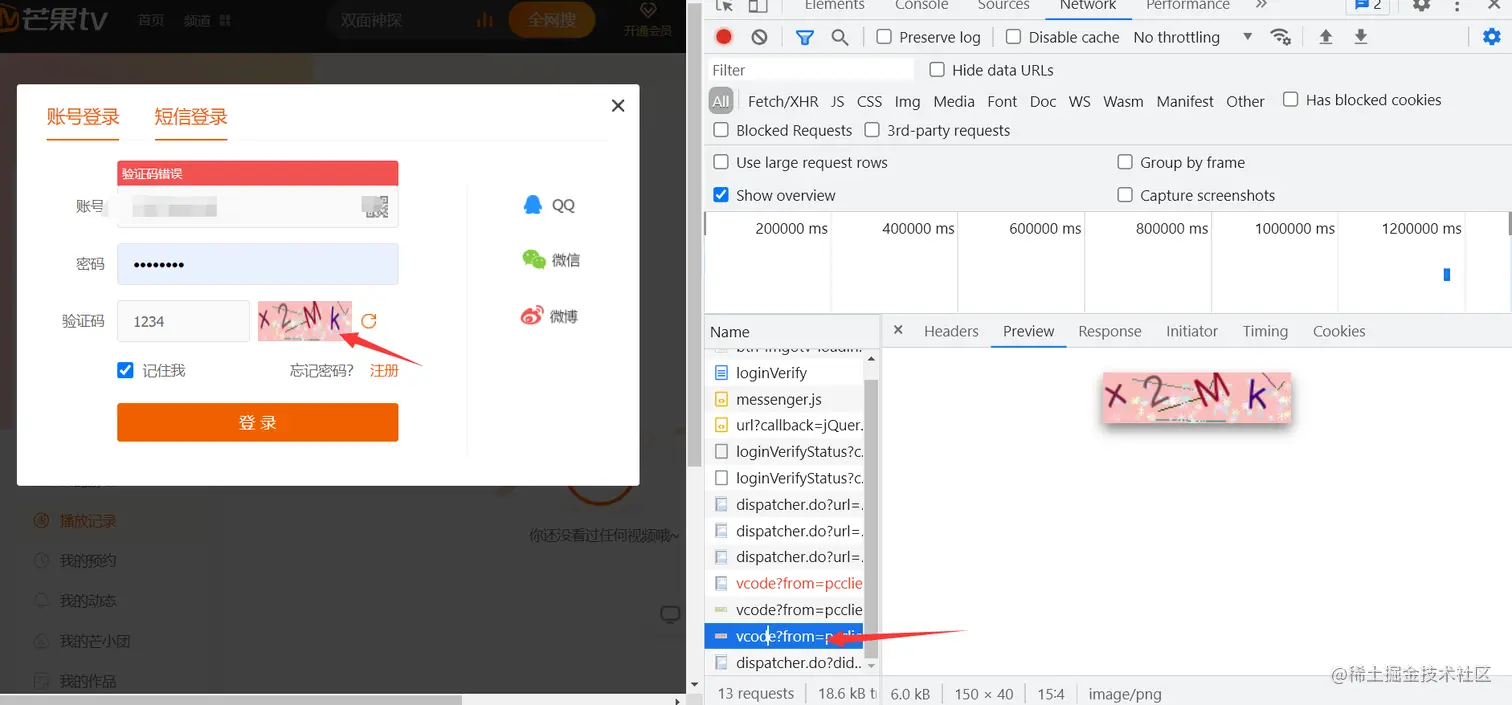Select the red vcode?from=pcclie request

coord(786,583)
